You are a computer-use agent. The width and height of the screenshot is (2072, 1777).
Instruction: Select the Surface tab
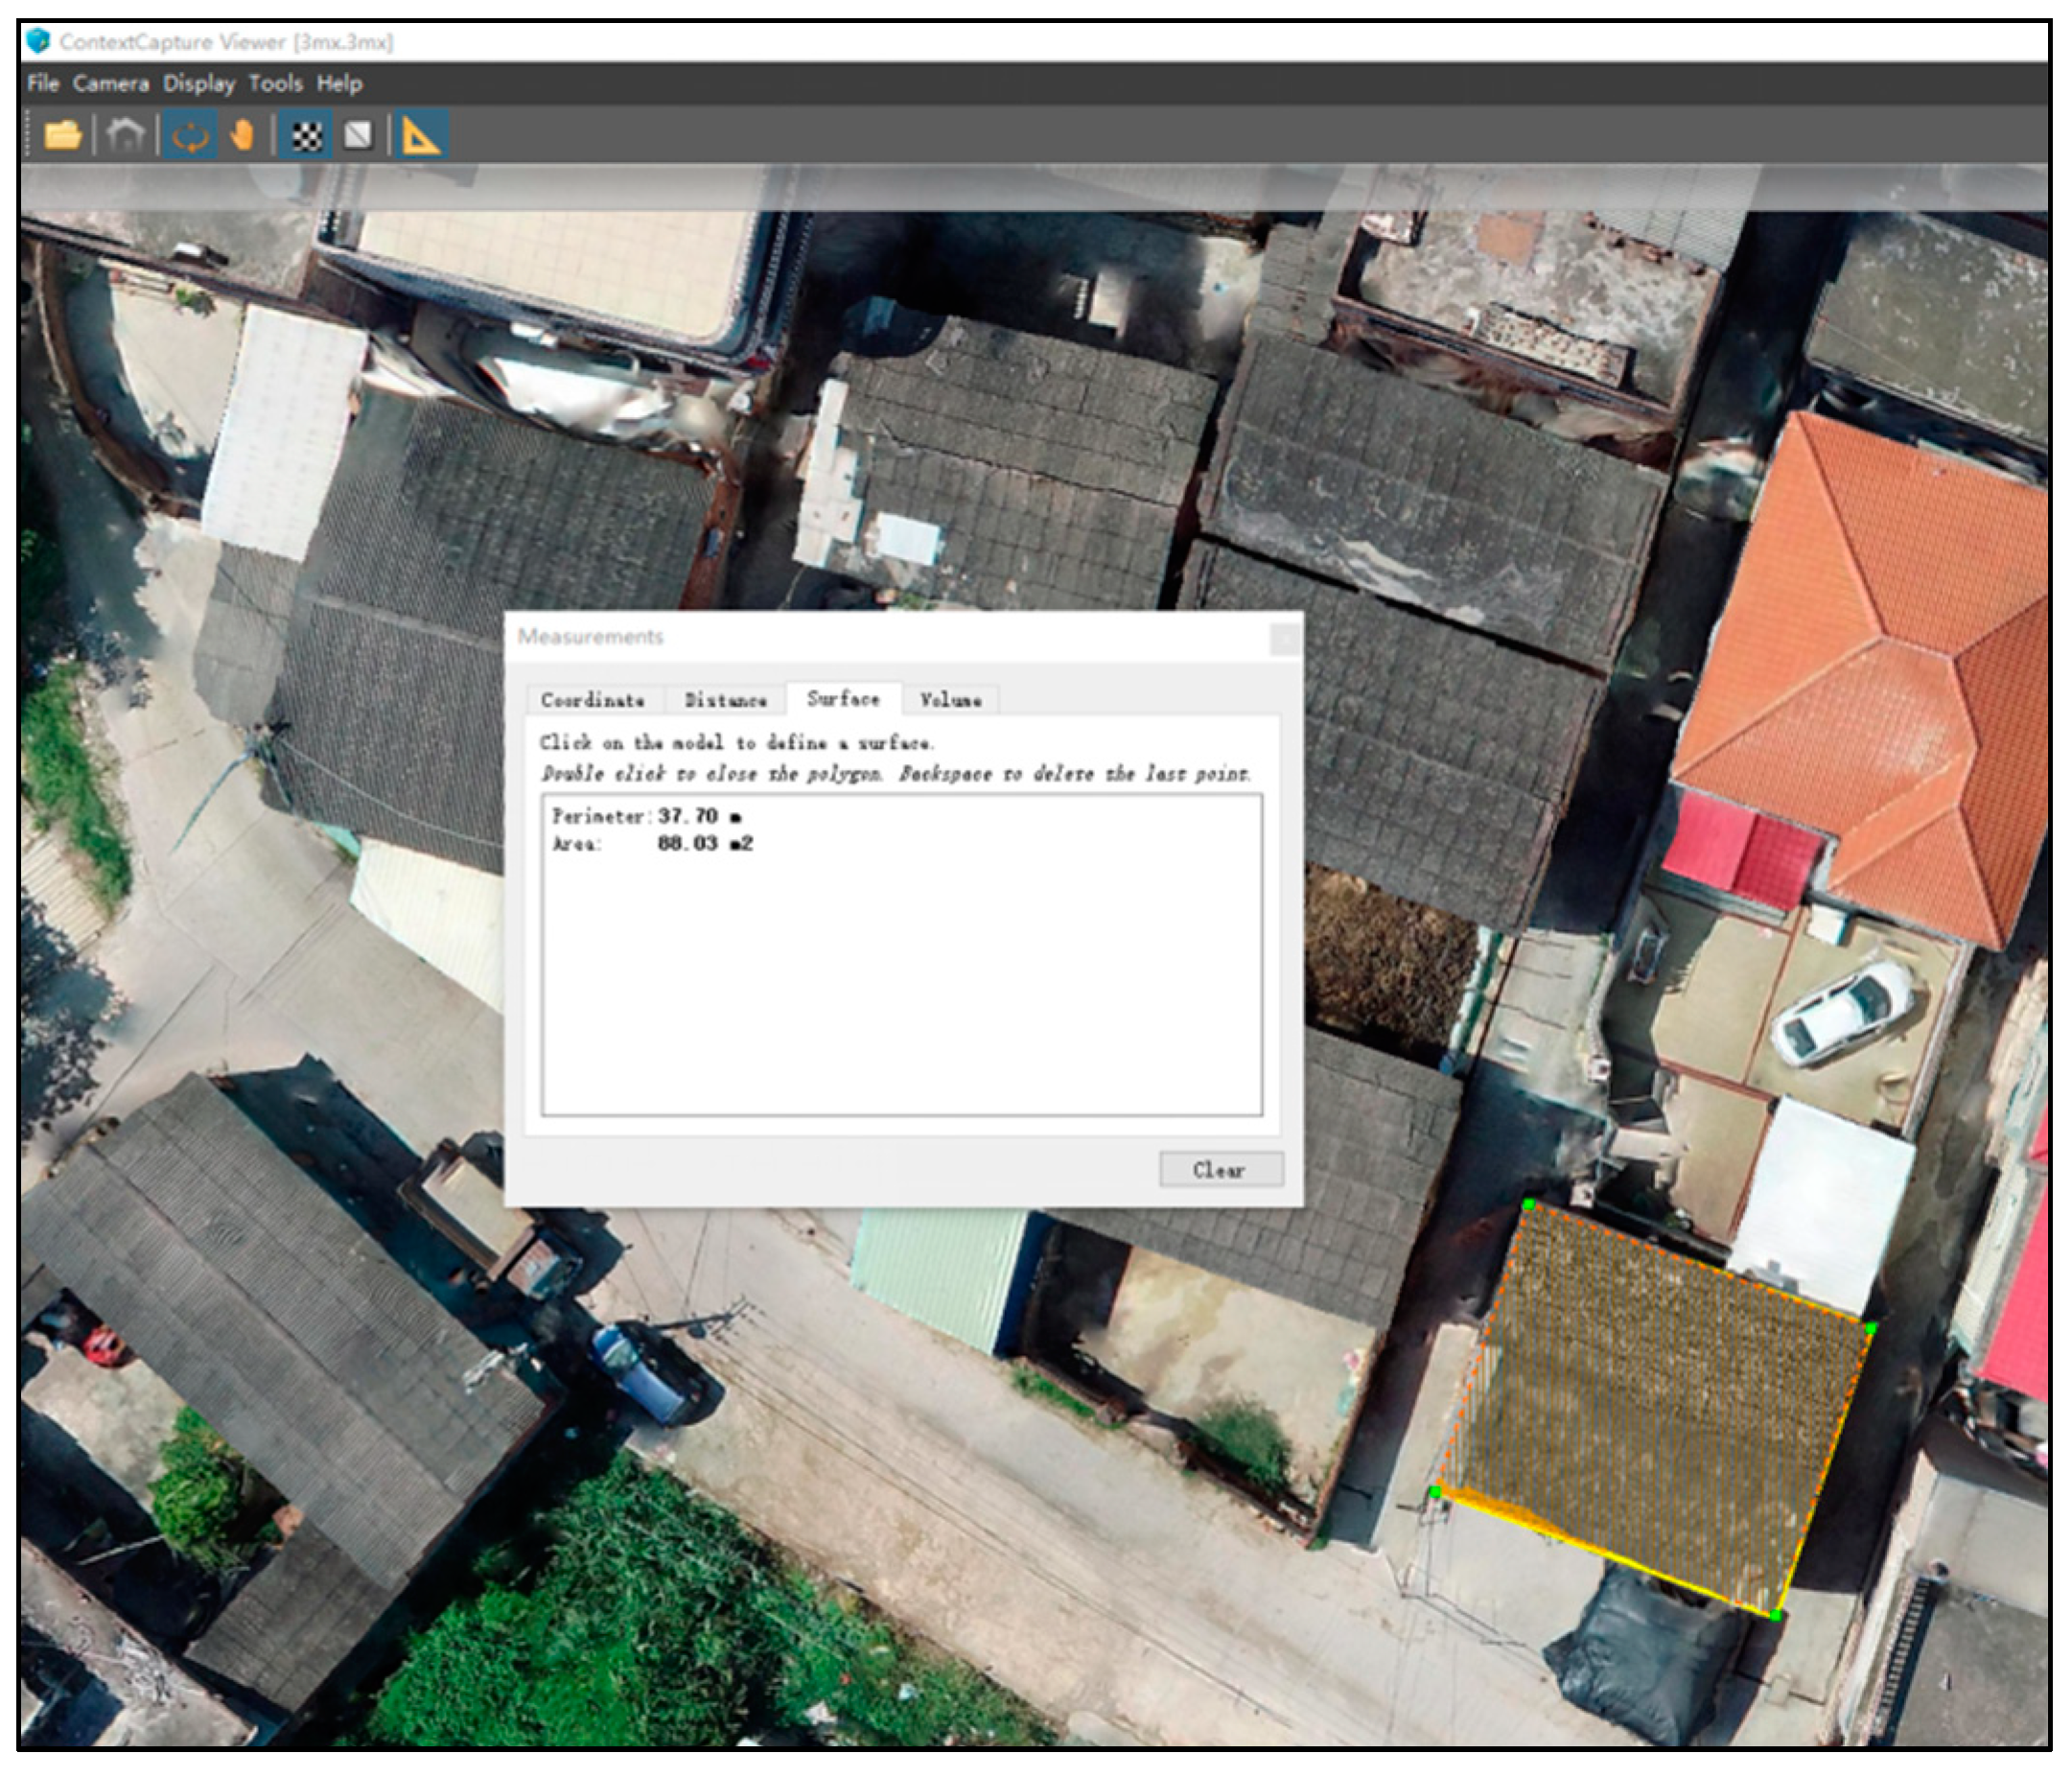(x=843, y=698)
